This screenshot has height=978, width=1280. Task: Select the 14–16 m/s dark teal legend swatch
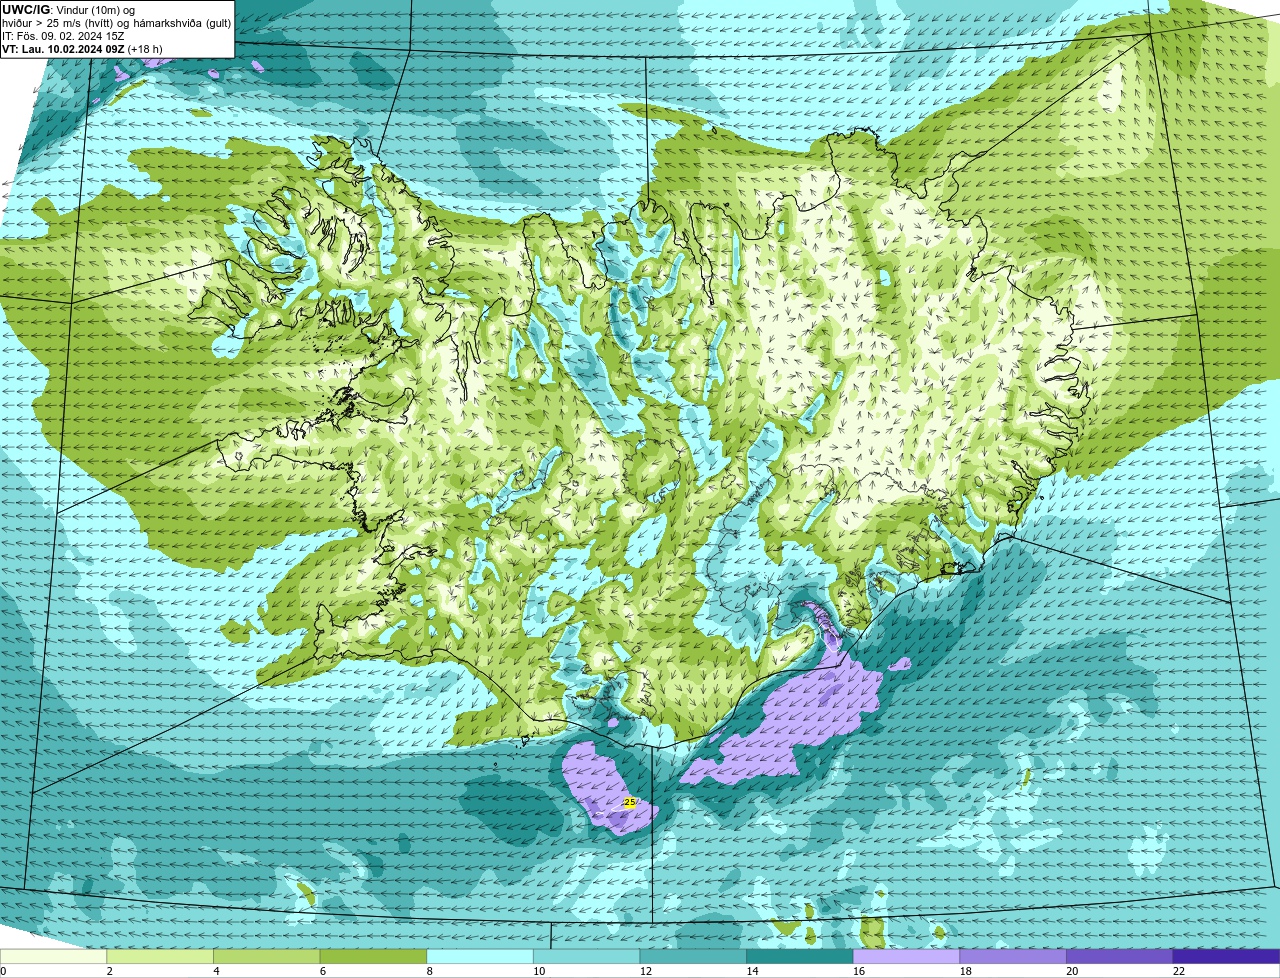tap(800, 956)
